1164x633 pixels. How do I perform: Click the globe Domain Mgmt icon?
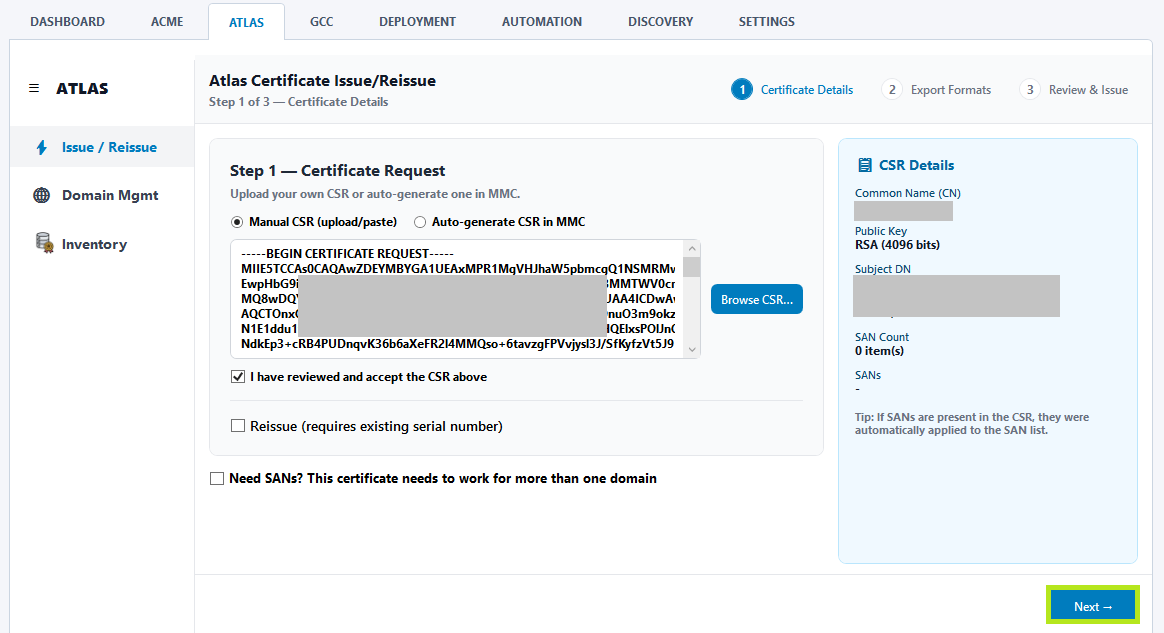click(x=42, y=195)
